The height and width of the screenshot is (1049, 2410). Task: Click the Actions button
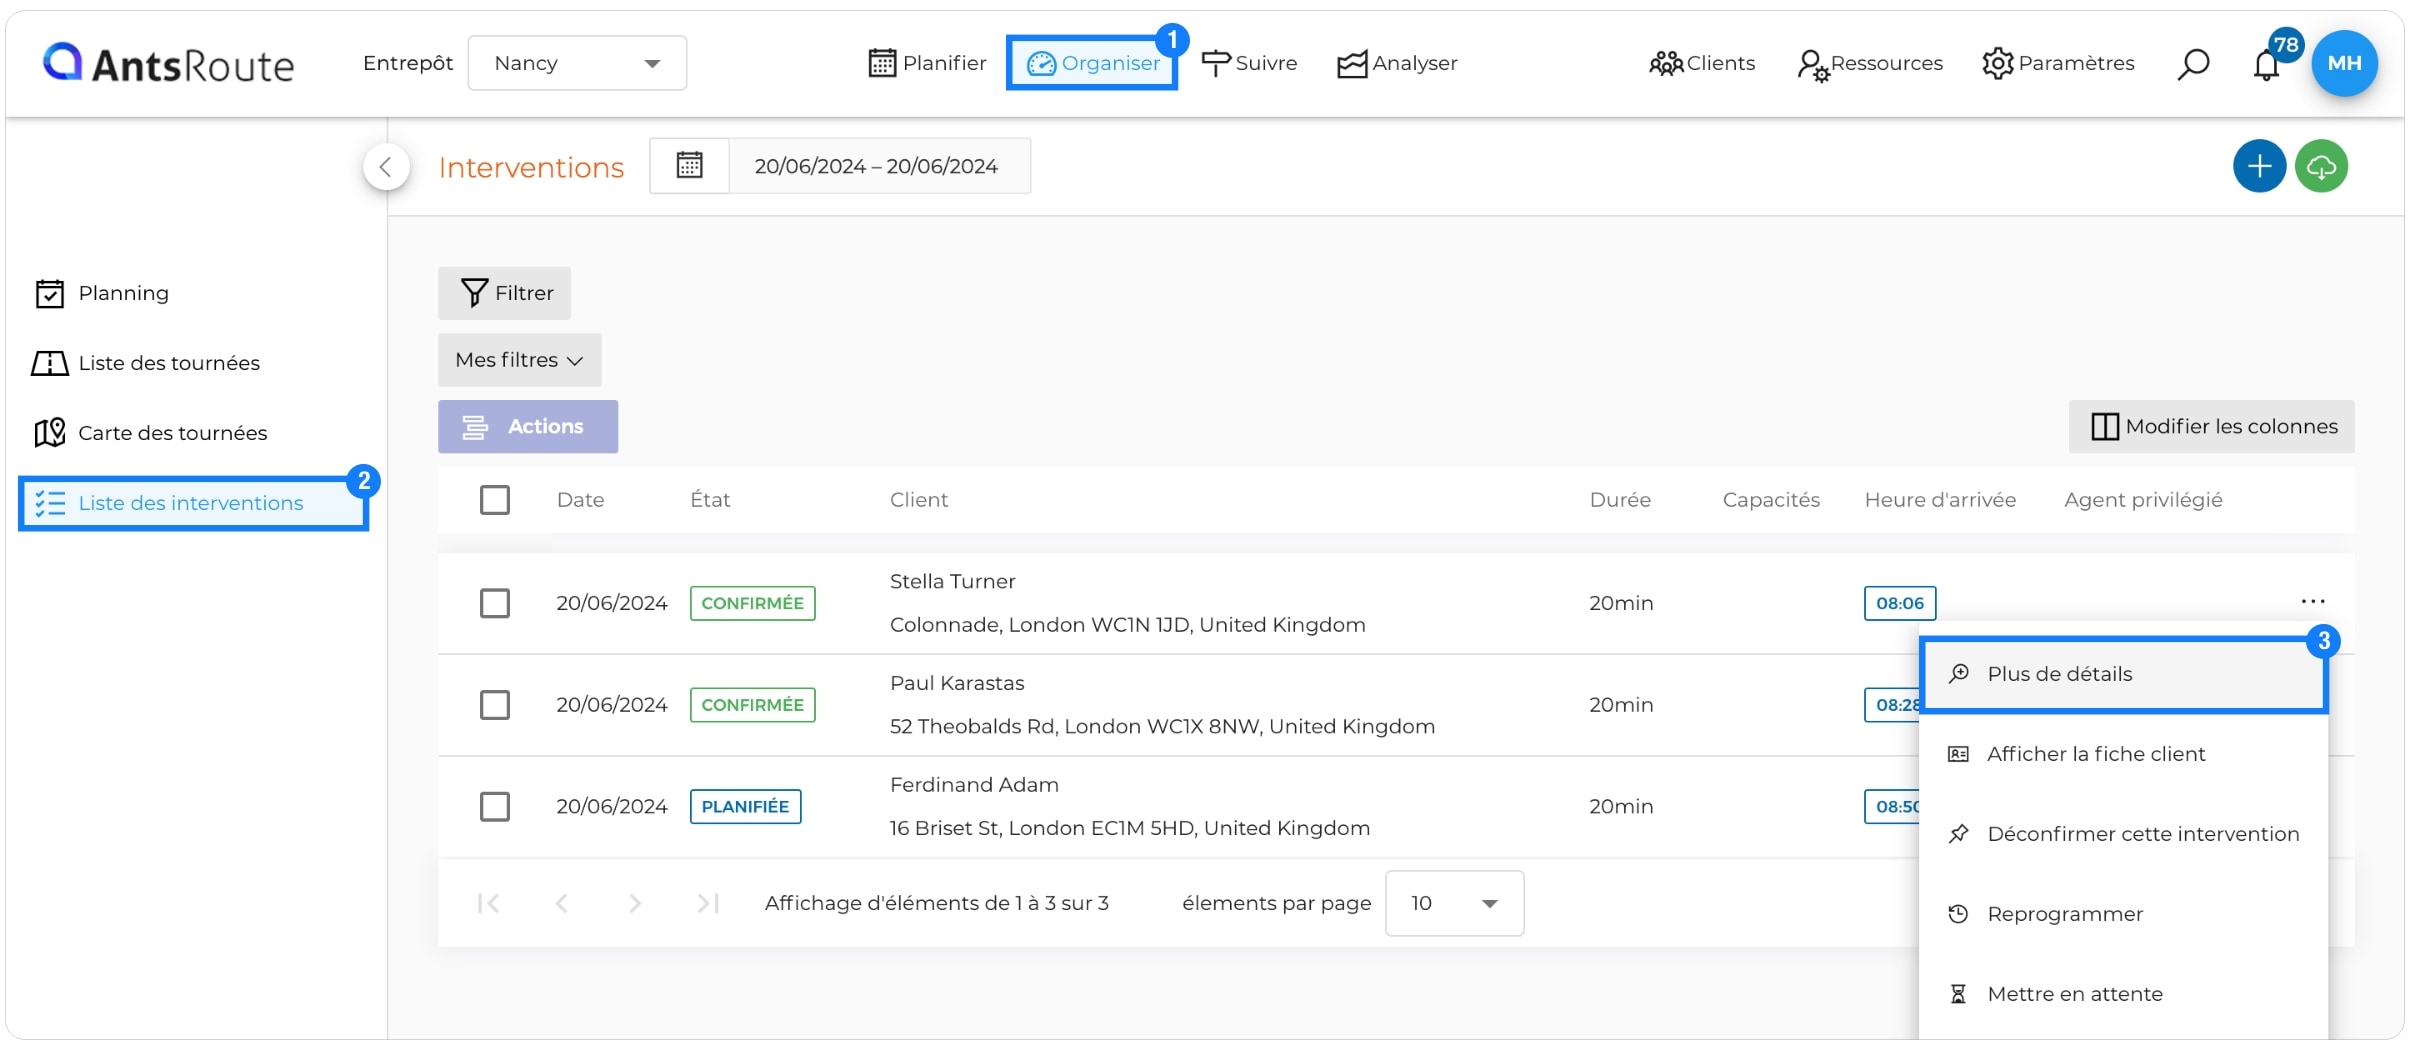click(x=528, y=427)
